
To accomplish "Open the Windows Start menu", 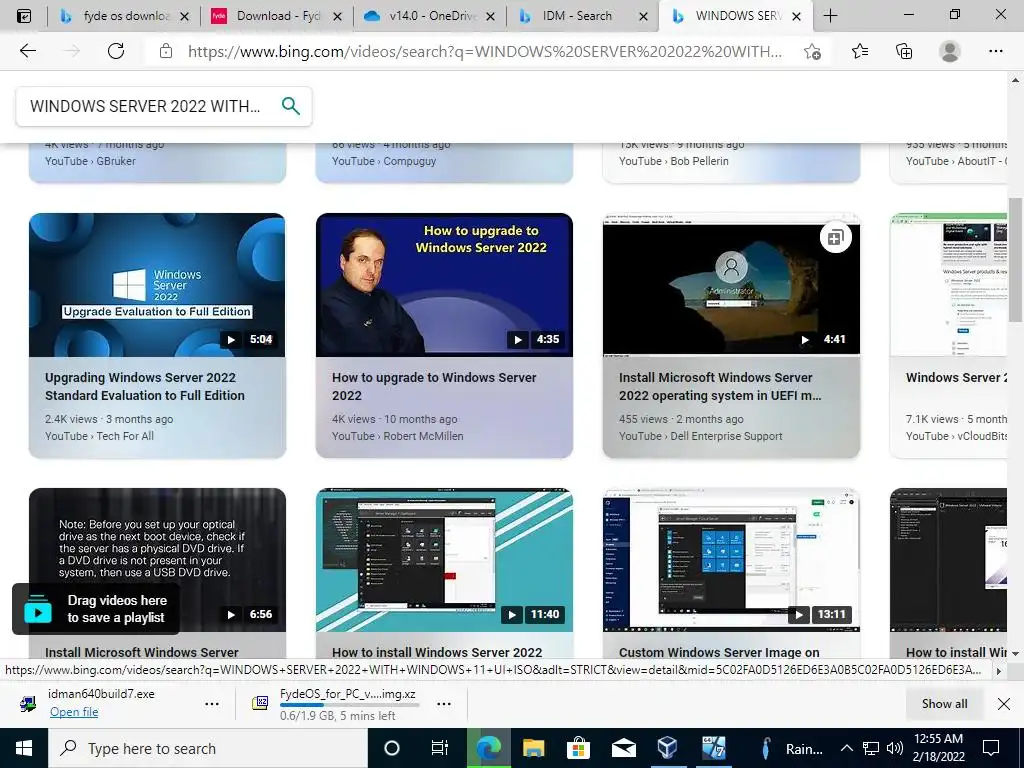I will [x=24, y=748].
